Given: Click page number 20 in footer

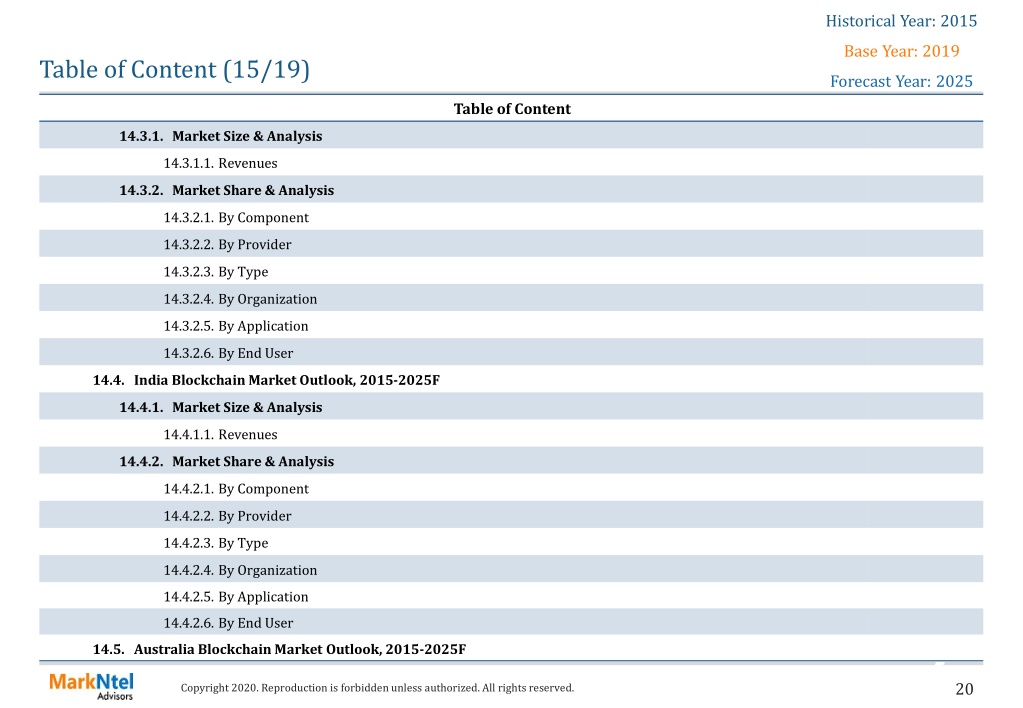Looking at the screenshot, I should pyautogui.click(x=964, y=688).
